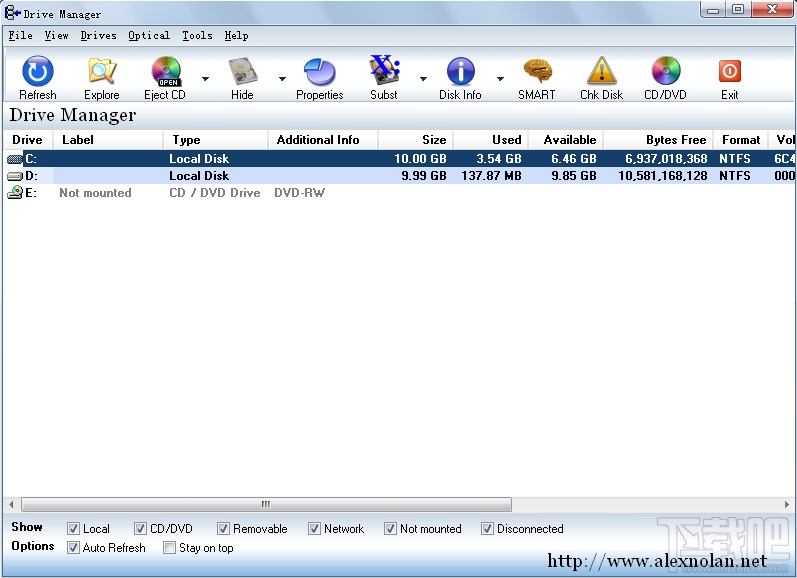Viewport: 797px width, 578px height.
Task: Toggle the Disconnected checkbox
Action: (x=487, y=529)
